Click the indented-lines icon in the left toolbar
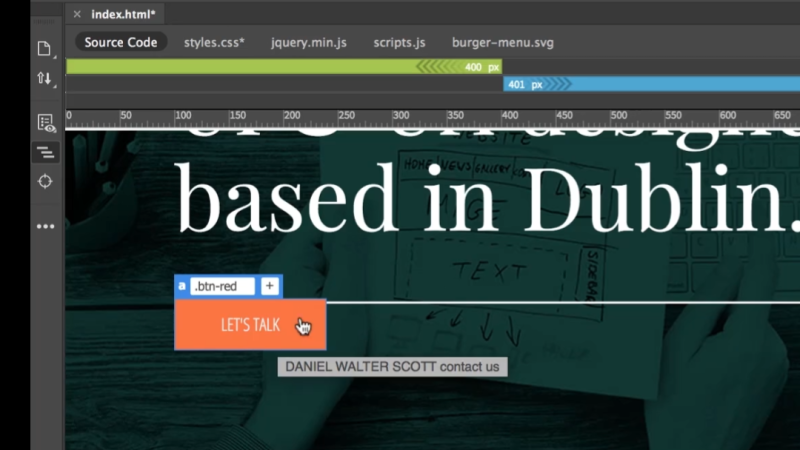The image size is (800, 450). (x=45, y=152)
